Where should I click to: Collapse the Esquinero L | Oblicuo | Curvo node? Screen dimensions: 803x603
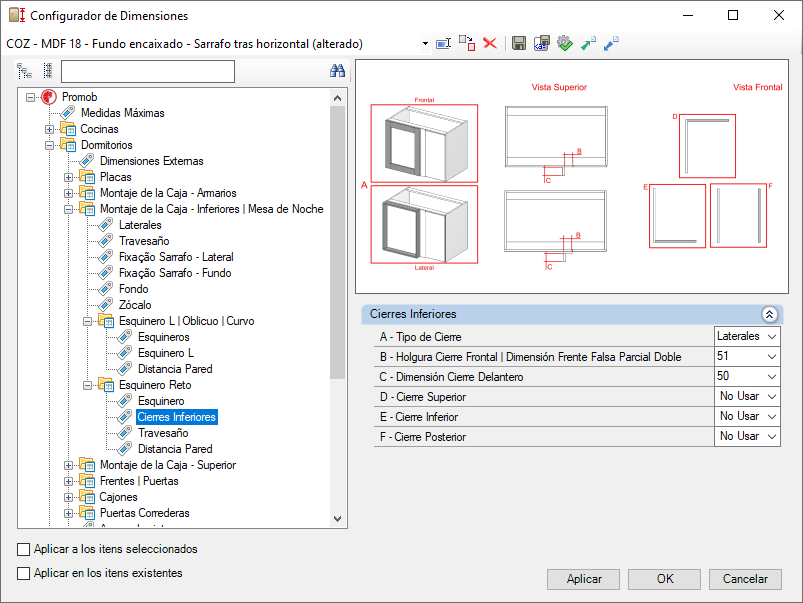point(87,321)
